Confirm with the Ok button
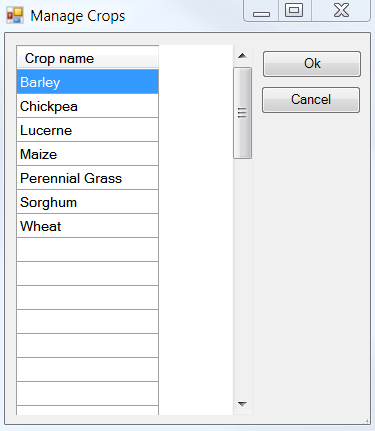375x431 pixels. pos(312,64)
